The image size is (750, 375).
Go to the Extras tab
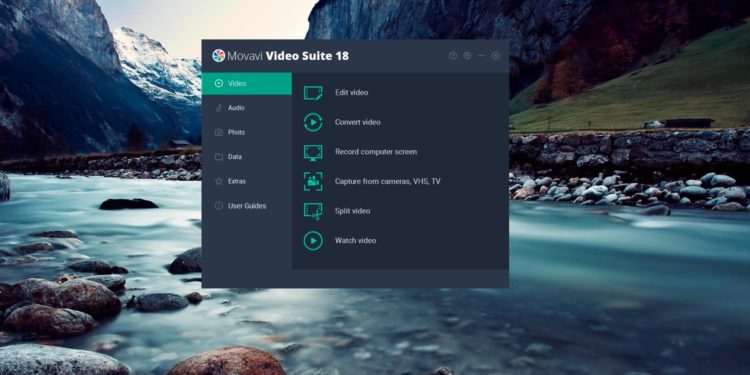pyautogui.click(x=247, y=181)
